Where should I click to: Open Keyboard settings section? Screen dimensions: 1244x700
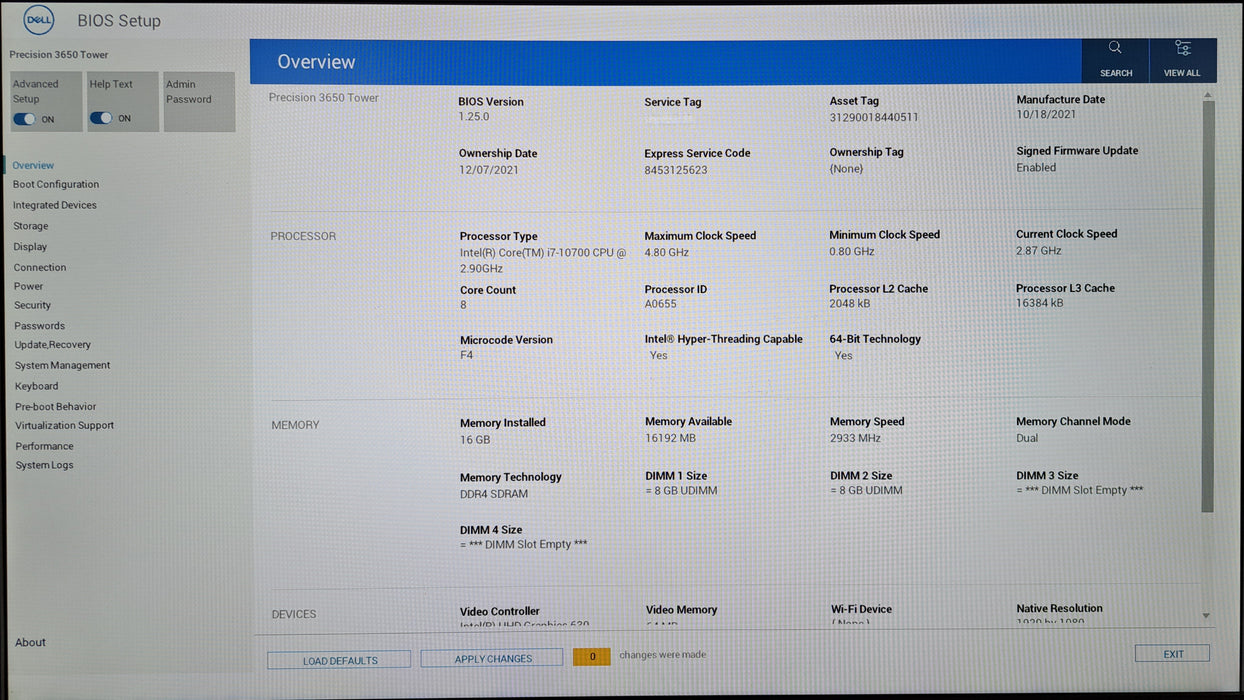click(37, 386)
